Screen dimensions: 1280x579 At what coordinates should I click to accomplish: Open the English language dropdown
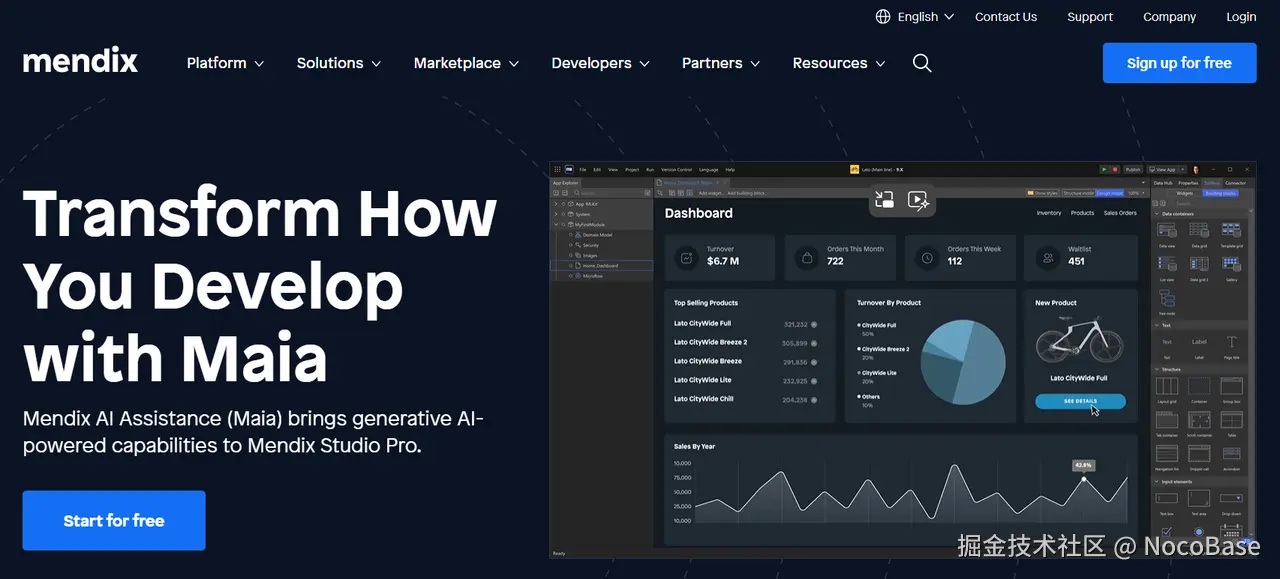tap(915, 17)
